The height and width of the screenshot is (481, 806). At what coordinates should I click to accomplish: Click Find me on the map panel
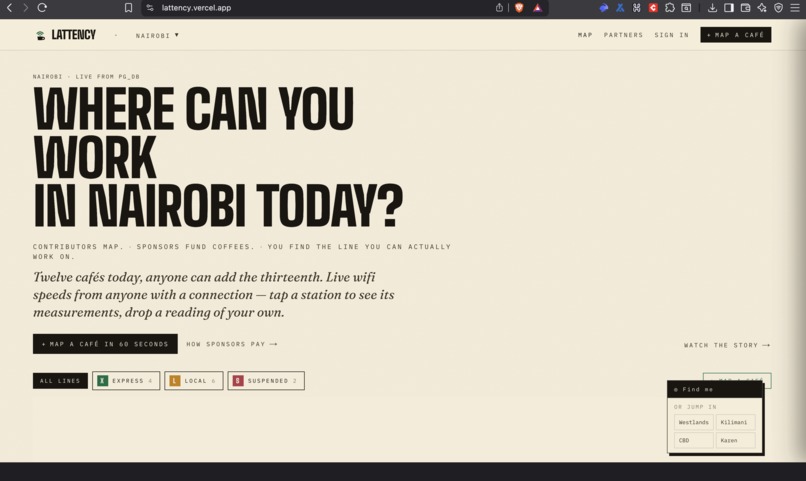click(x=715, y=390)
